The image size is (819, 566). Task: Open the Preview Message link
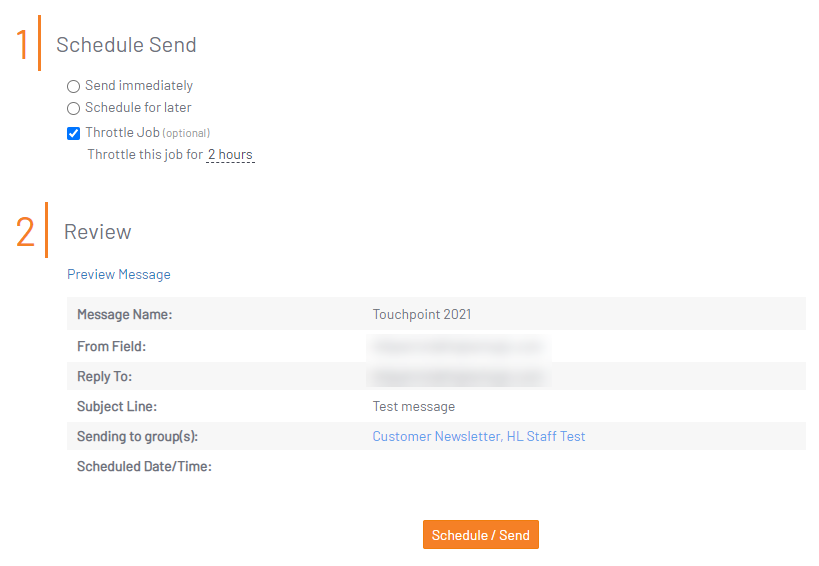(119, 274)
